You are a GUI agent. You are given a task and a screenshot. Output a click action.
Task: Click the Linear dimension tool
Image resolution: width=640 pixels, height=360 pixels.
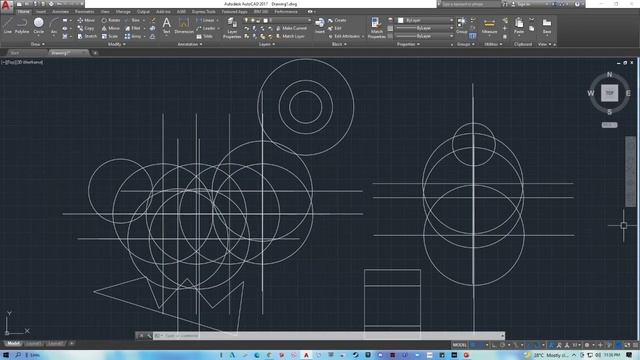point(205,20)
